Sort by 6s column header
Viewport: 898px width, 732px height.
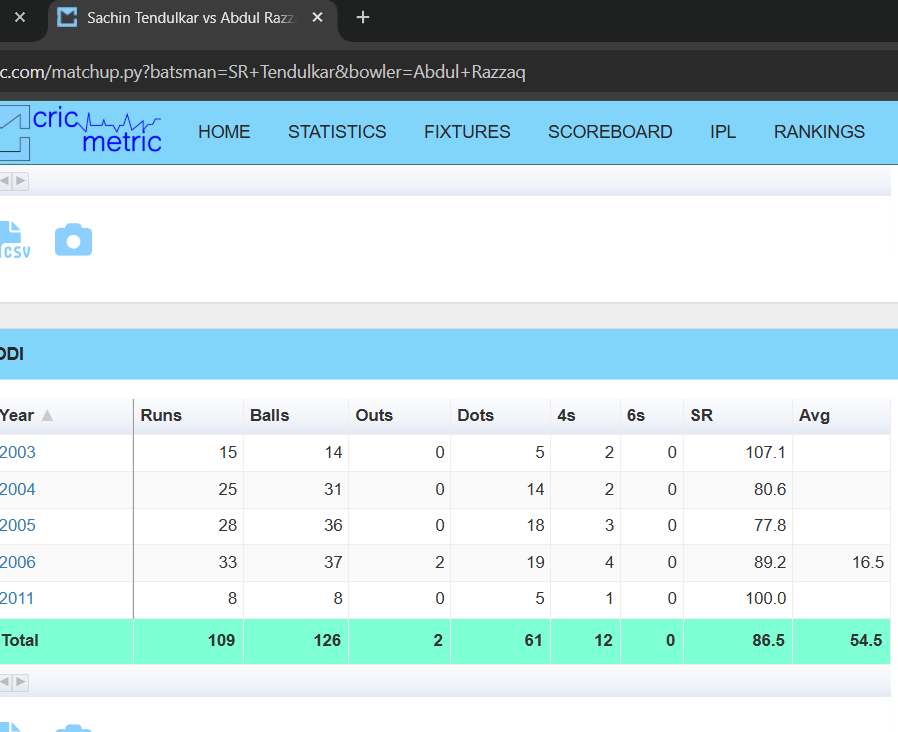point(652,416)
